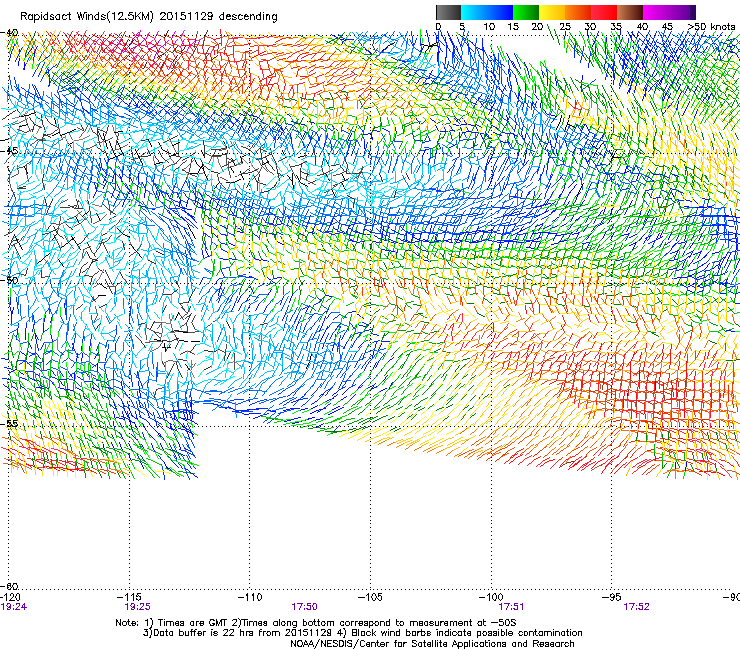The height and width of the screenshot is (650, 740).
Task: Click the '-110' longitude axis label
Action: pyautogui.click(x=250, y=597)
